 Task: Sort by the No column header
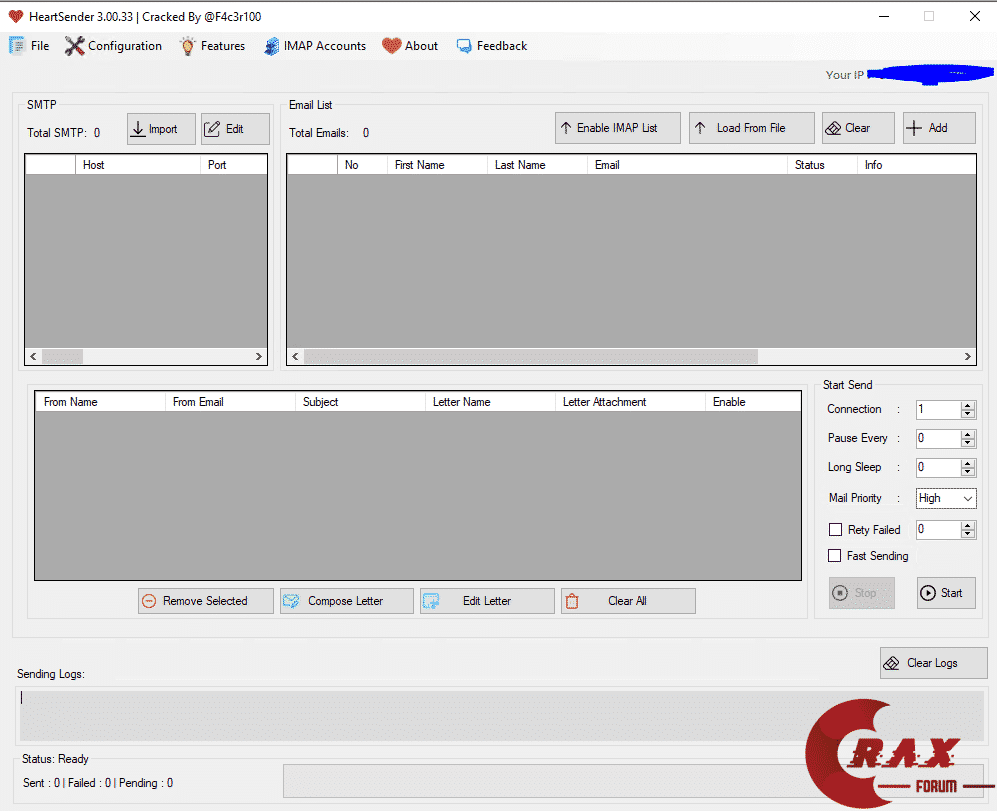pyautogui.click(x=362, y=165)
